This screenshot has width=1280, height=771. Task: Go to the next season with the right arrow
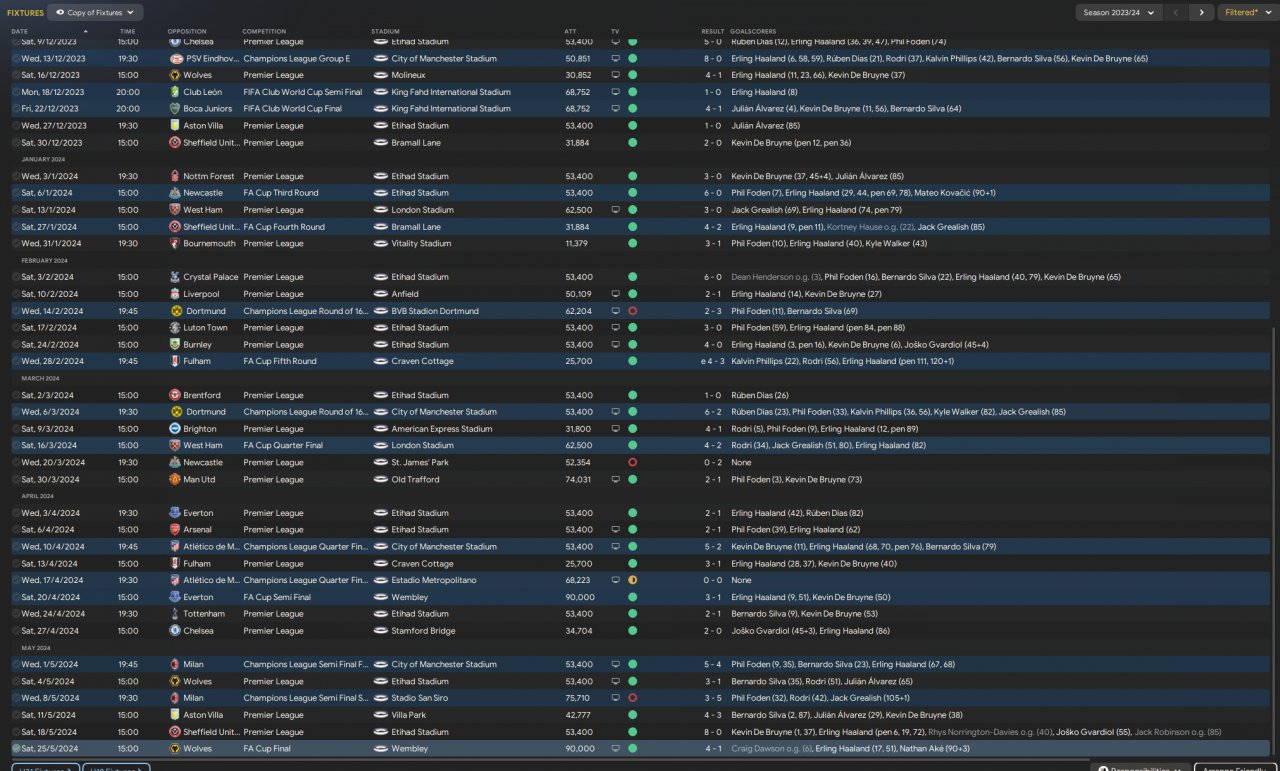(1201, 13)
